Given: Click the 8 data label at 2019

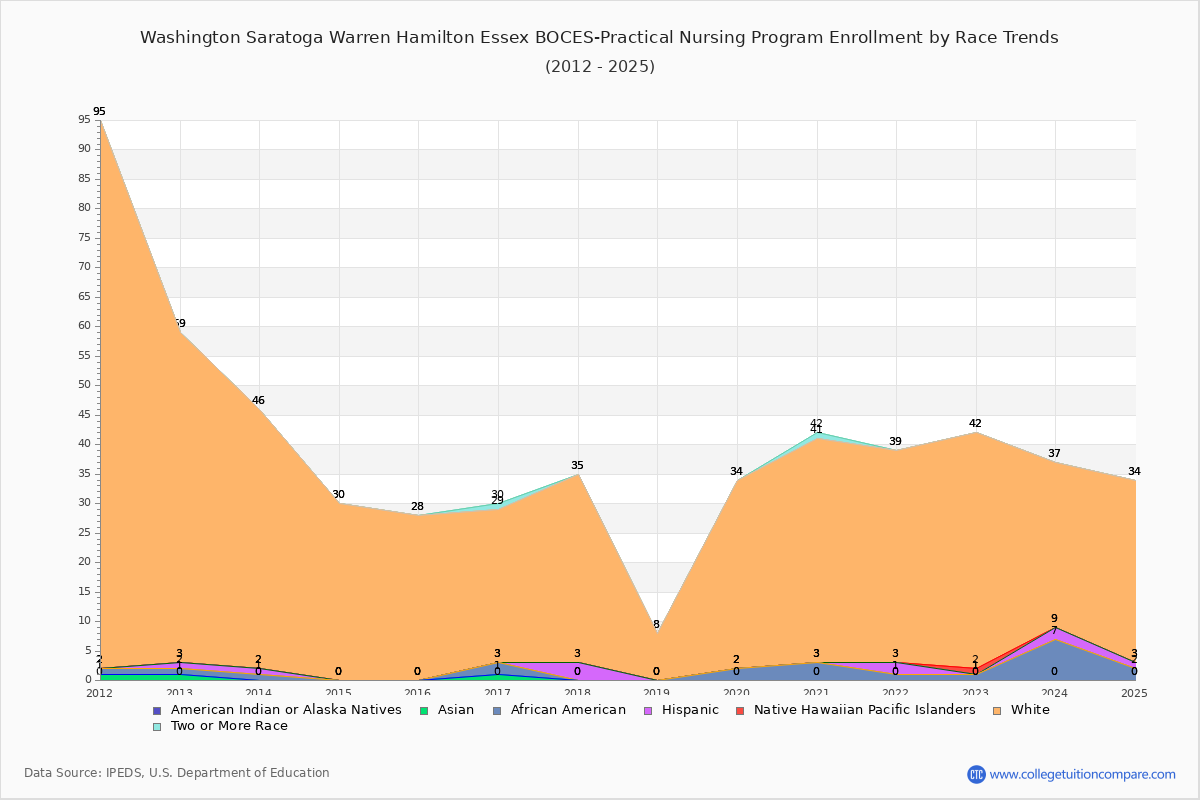Looking at the screenshot, I should pyautogui.click(x=656, y=625).
